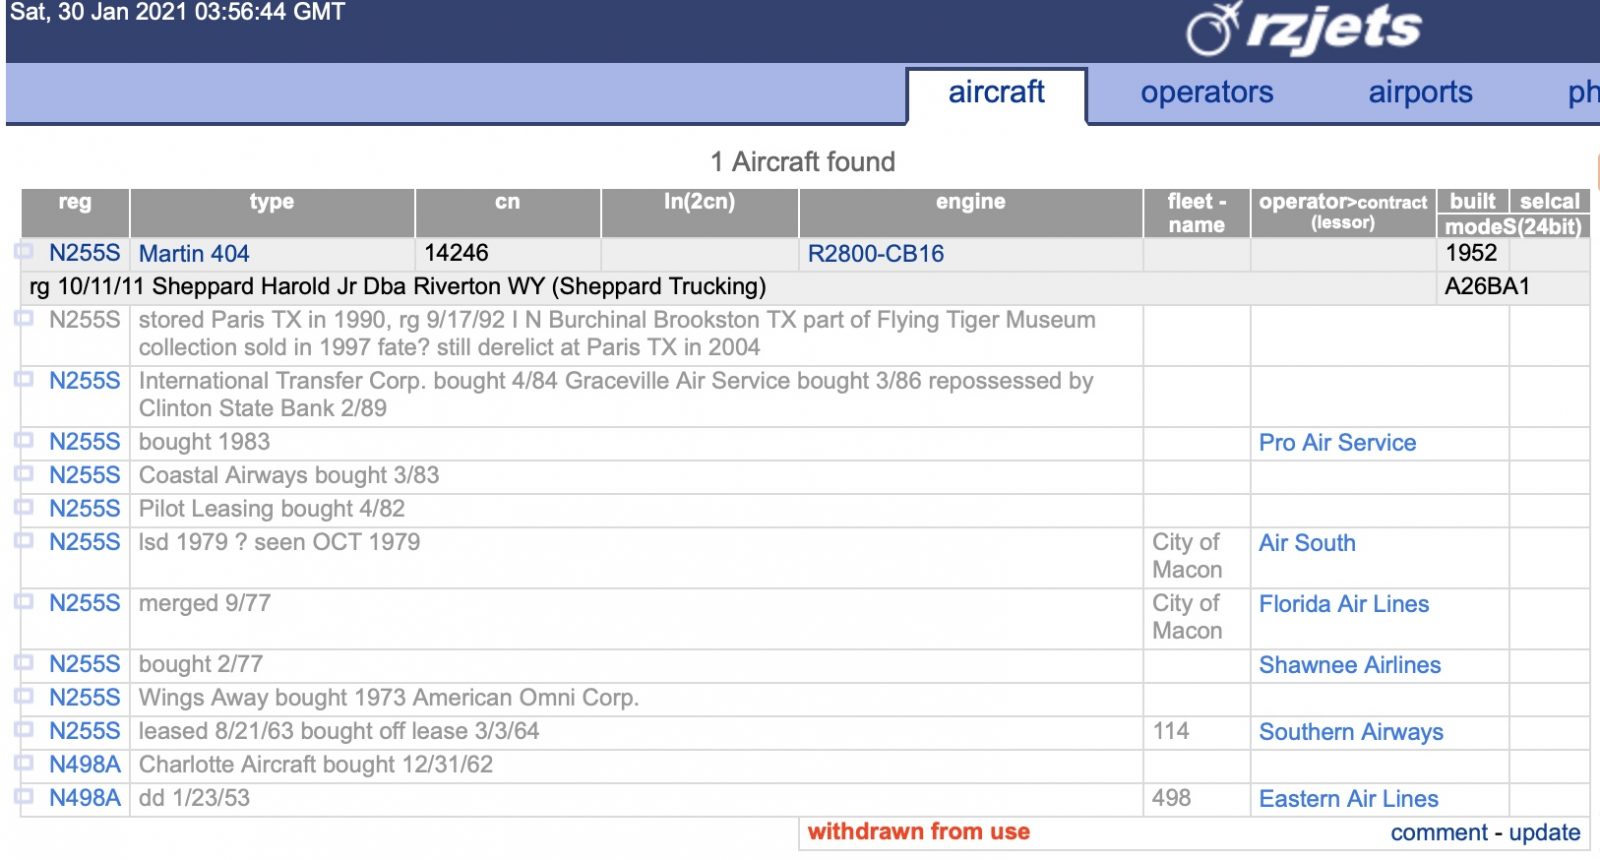Open the Eastern Air Lines operator link
1600x860 pixels.
point(1349,799)
